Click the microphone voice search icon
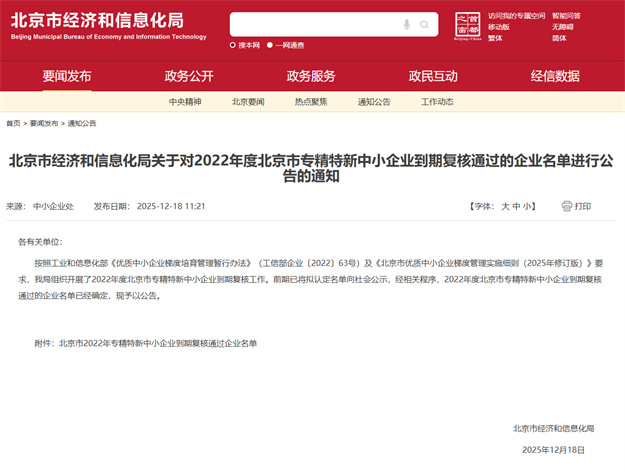 coord(406,24)
